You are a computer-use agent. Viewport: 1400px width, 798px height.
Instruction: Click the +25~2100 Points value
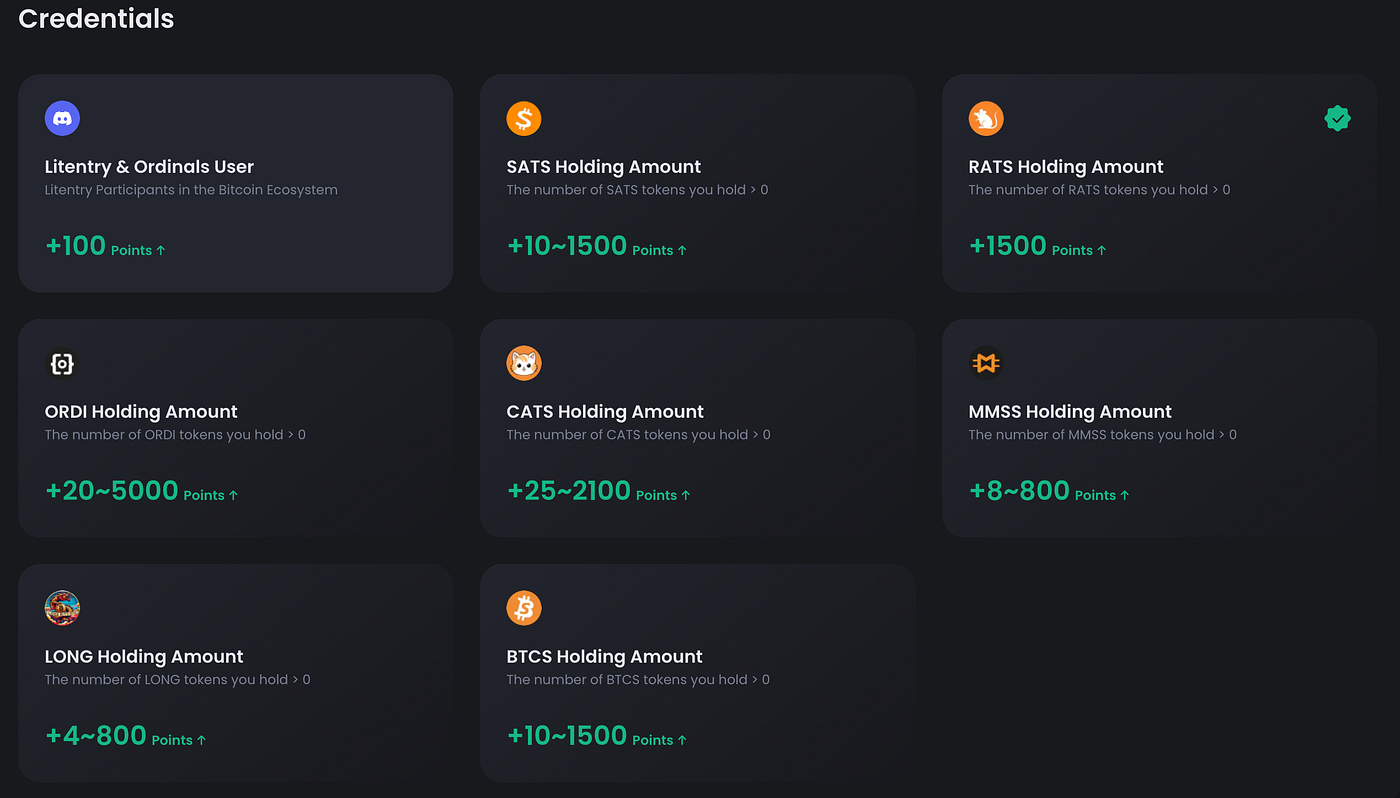598,491
